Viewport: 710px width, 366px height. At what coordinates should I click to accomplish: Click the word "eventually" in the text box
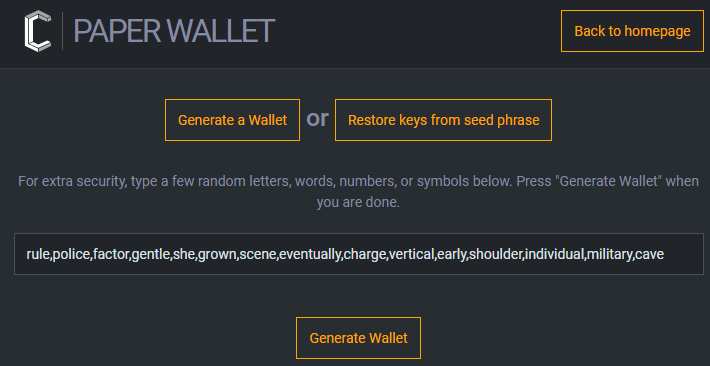[310, 255]
